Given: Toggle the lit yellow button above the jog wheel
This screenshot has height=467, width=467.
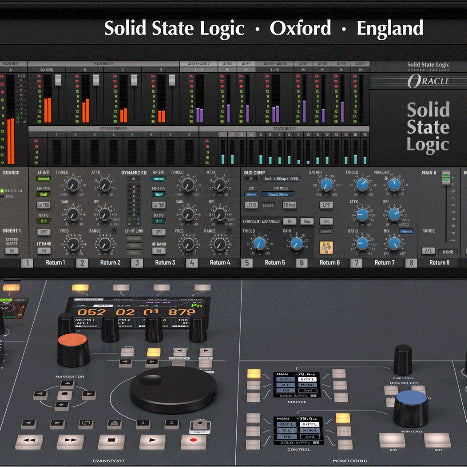Looking at the screenshot, I should [x=154, y=352].
